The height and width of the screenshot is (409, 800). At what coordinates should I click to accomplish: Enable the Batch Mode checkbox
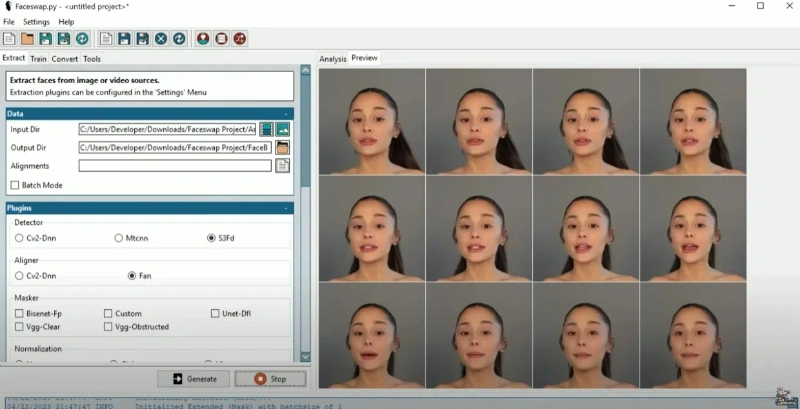pyautogui.click(x=15, y=185)
